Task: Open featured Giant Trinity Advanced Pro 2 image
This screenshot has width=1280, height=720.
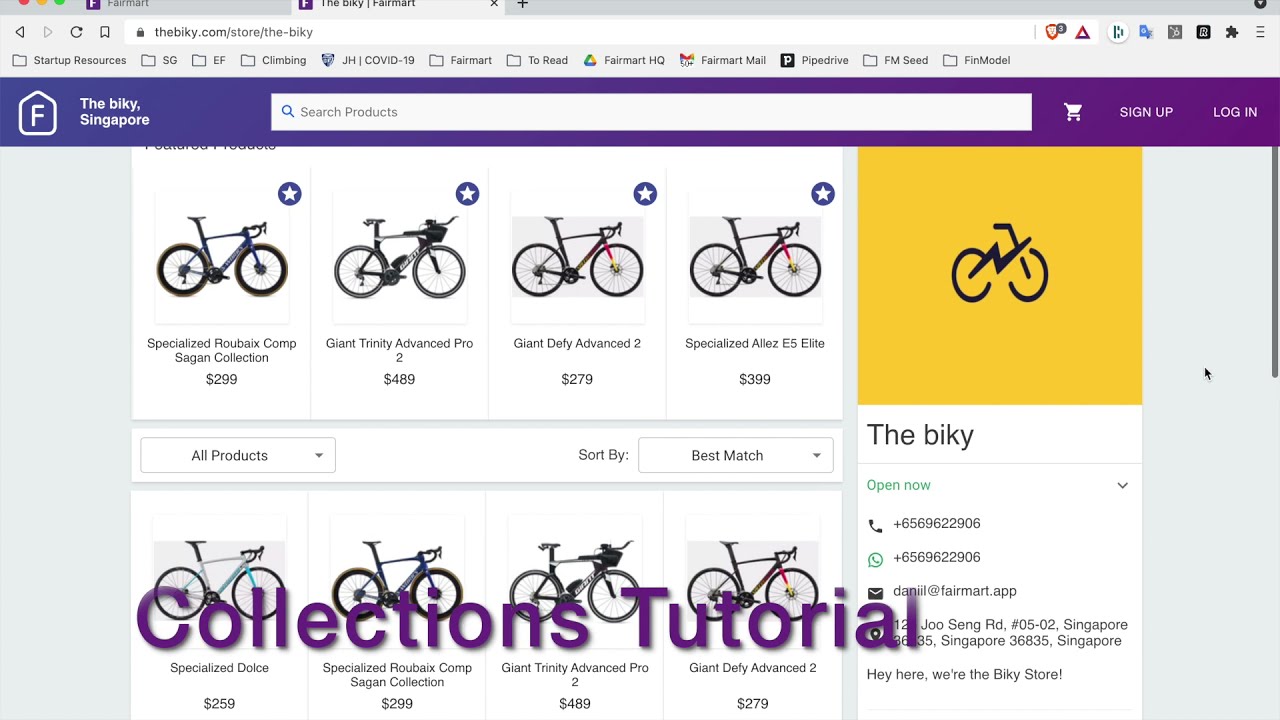Action: coord(399,258)
